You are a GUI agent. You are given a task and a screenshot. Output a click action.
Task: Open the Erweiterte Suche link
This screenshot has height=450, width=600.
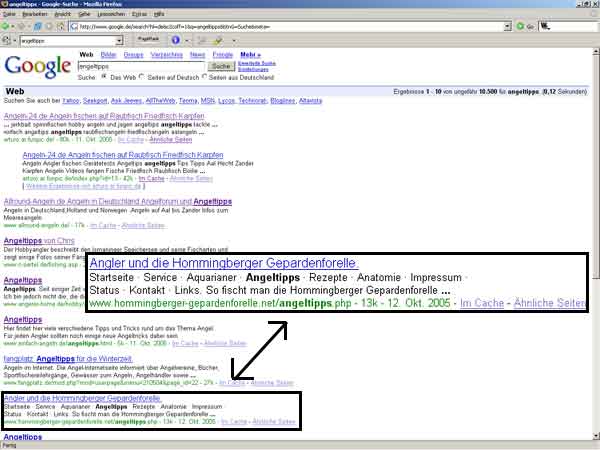click(256, 64)
